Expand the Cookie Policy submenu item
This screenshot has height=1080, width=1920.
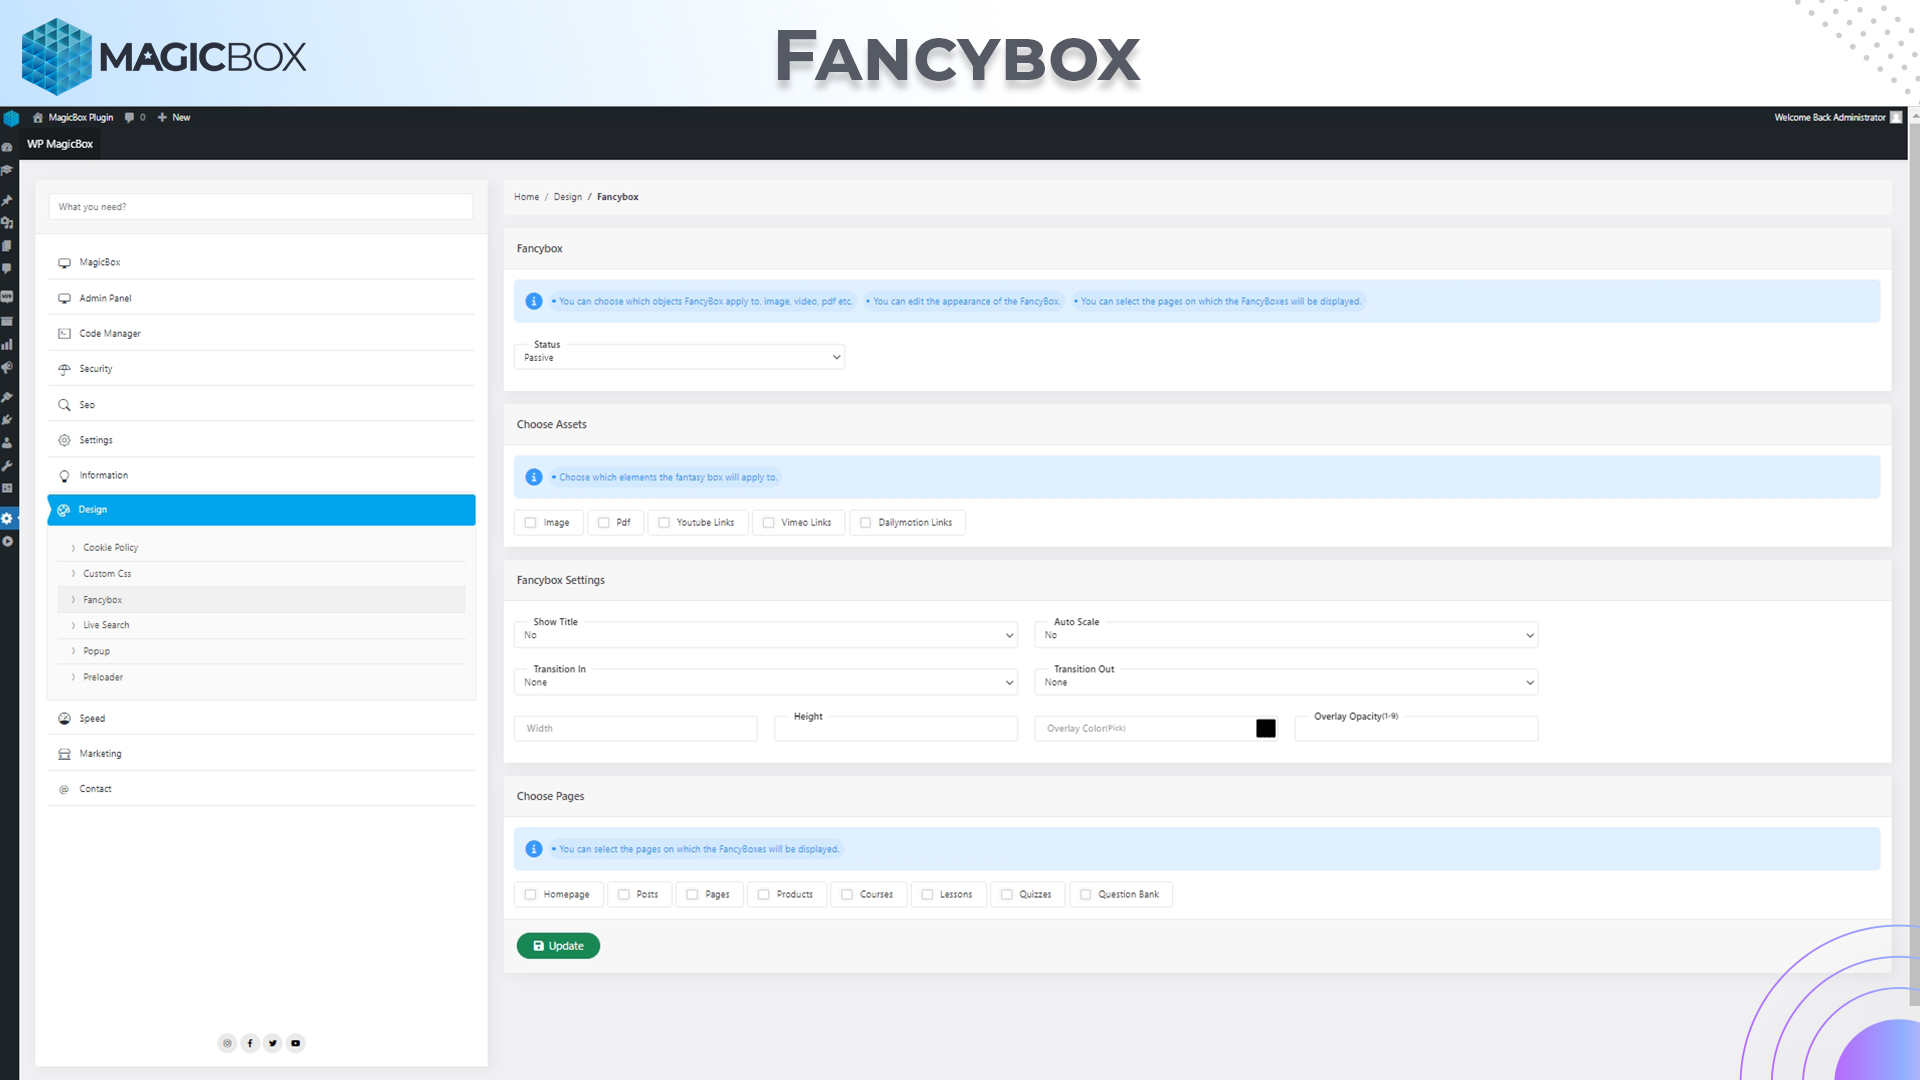tap(262, 548)
